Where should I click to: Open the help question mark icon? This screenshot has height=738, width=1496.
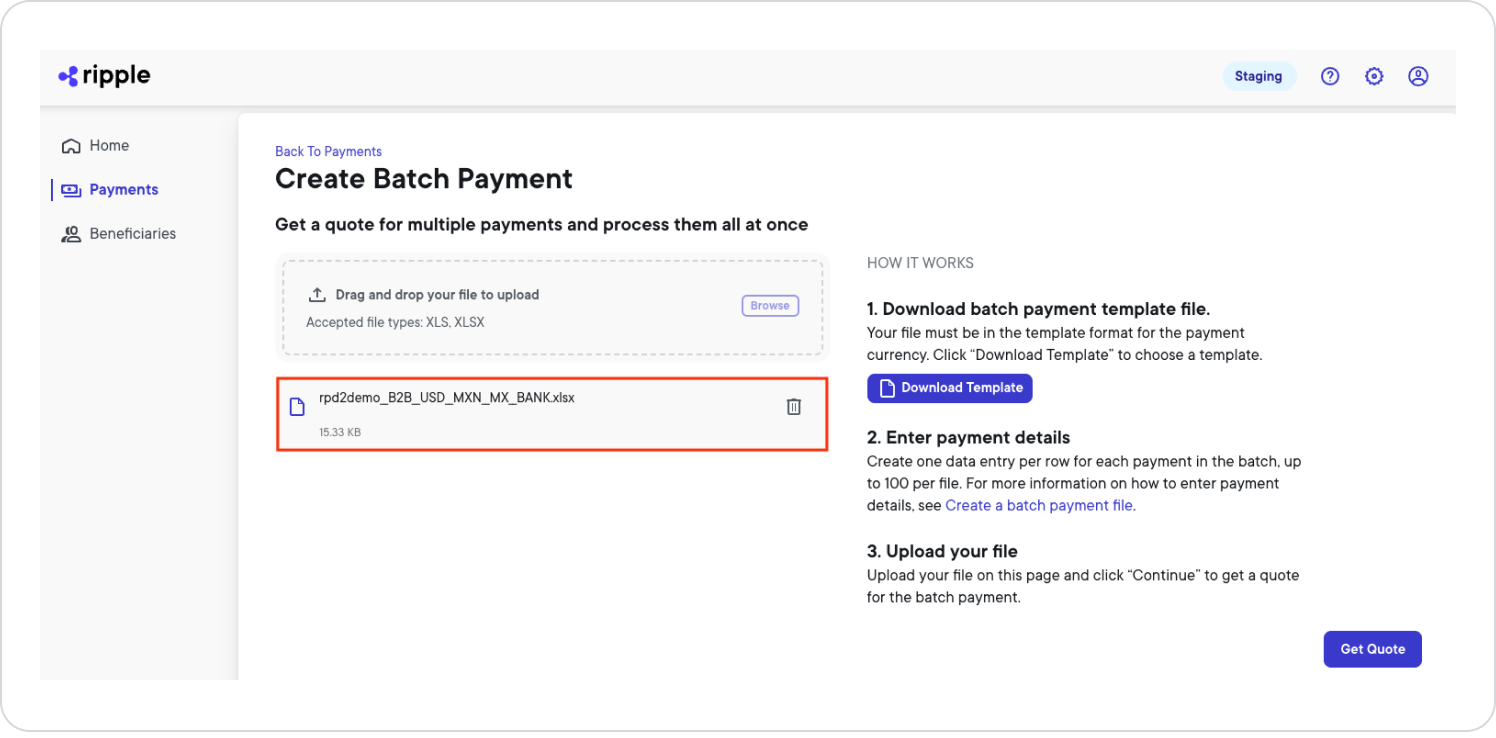1330,75
